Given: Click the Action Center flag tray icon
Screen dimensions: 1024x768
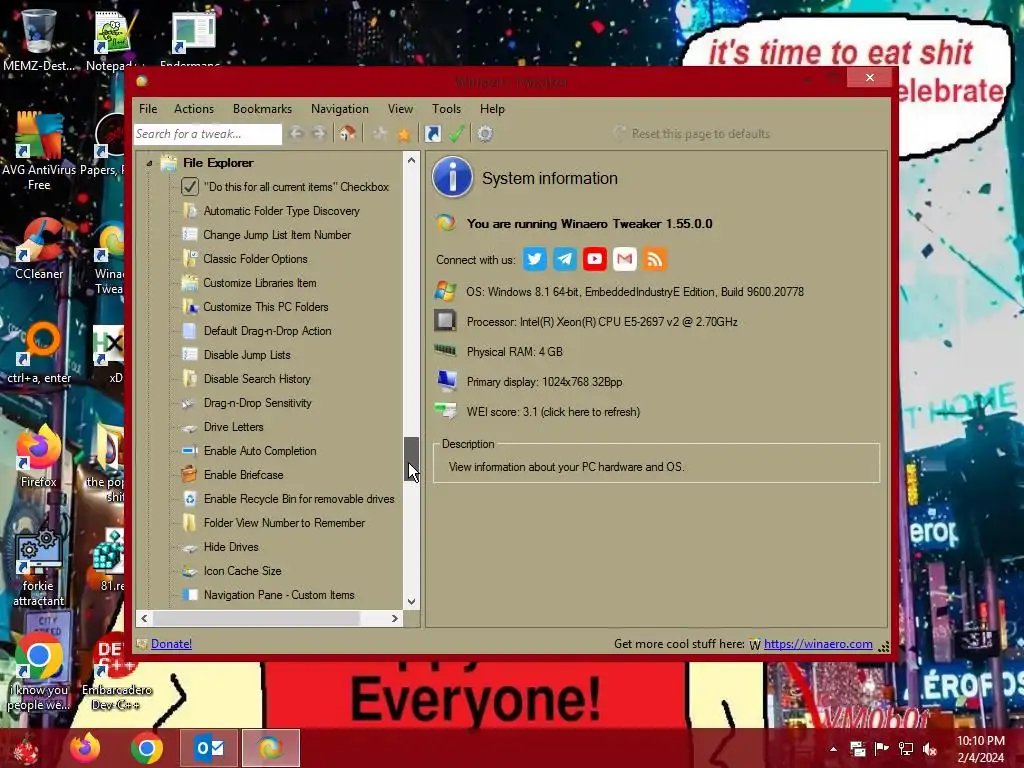Looking at the screenshot, I should [882, 749].
